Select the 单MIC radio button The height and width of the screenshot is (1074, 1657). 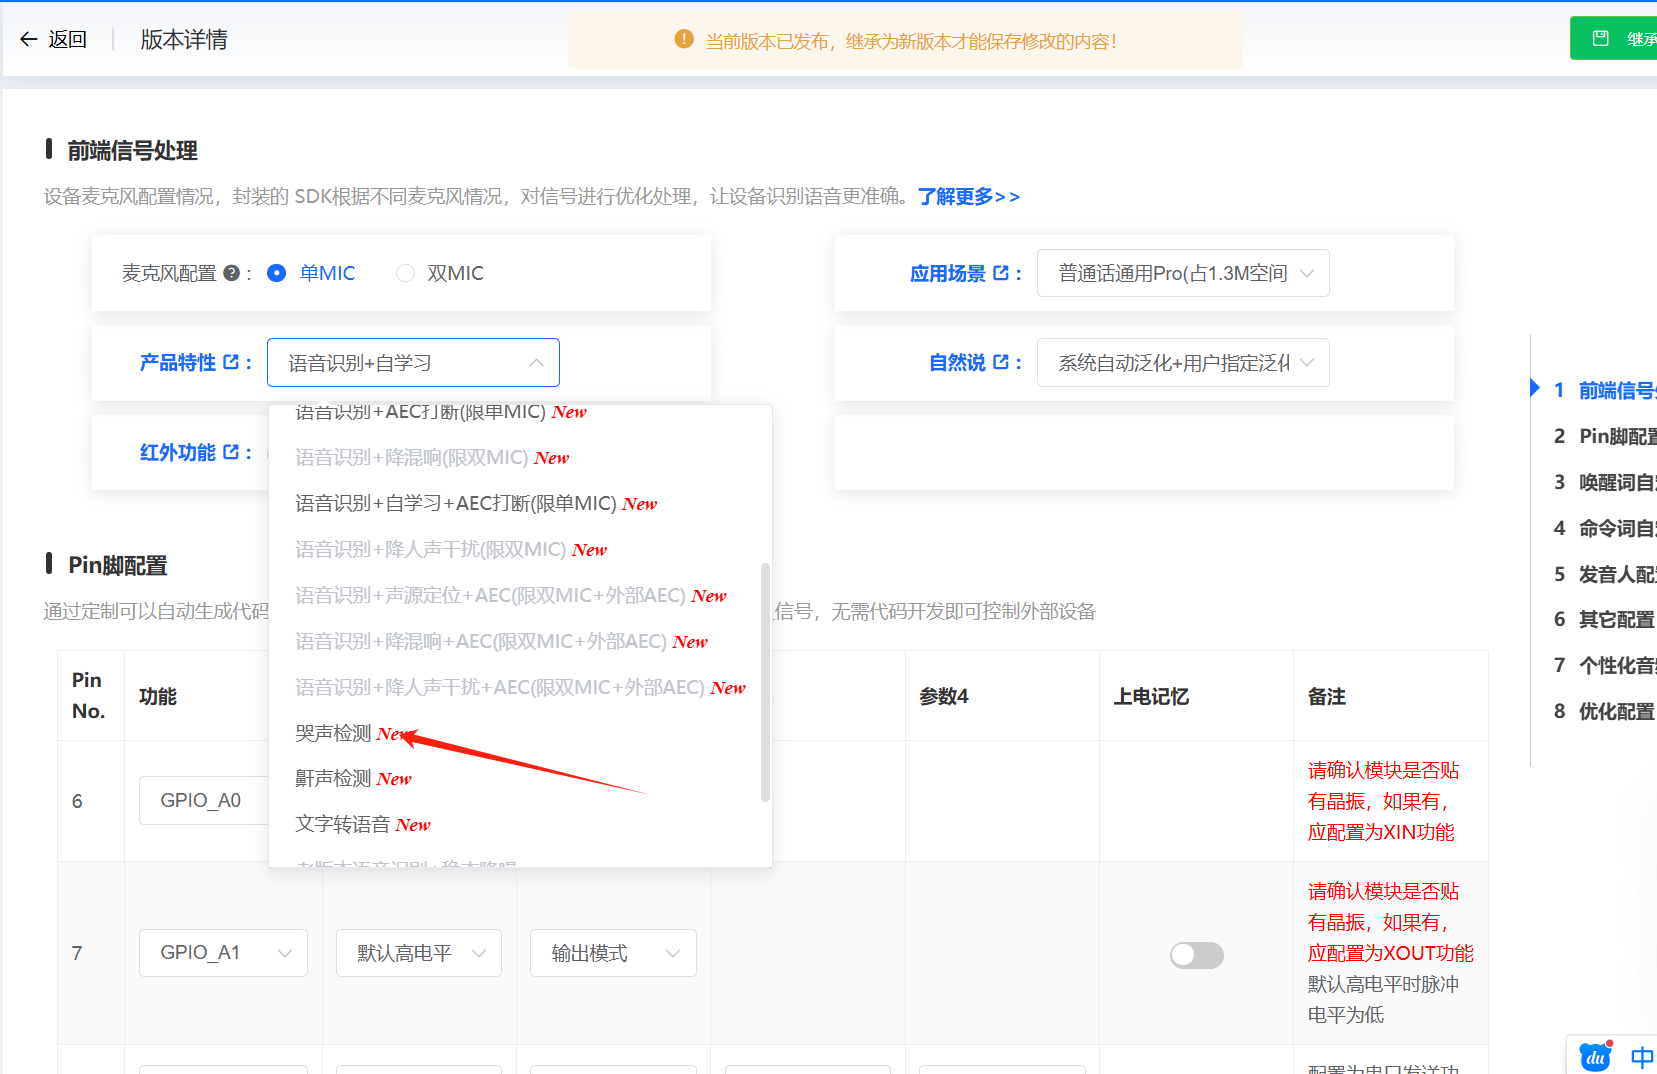(276, 272)
